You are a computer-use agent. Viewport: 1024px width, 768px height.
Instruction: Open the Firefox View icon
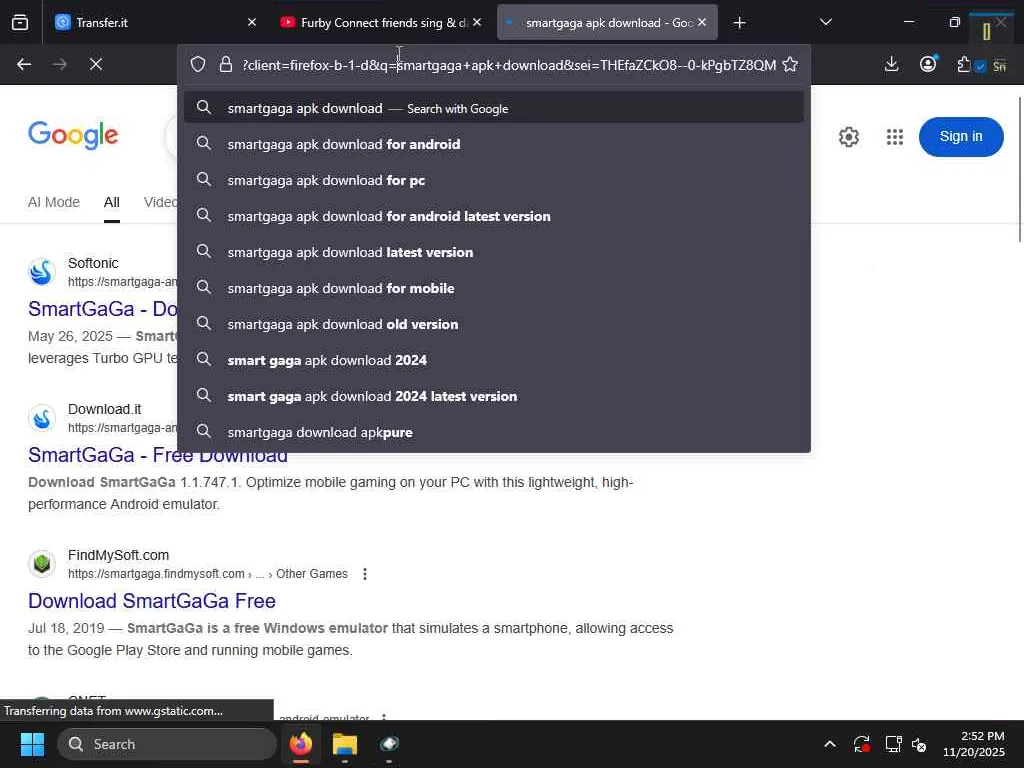[x=20, y=23]
